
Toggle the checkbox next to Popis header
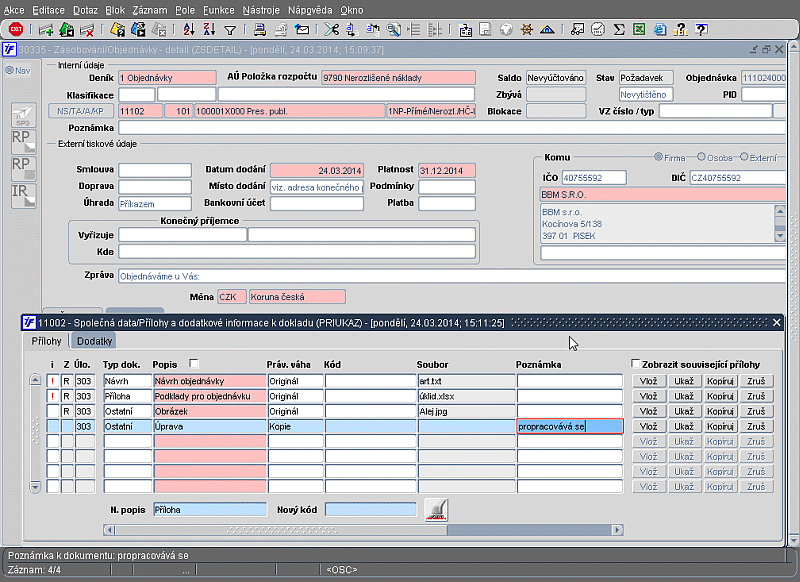[x=194, y=364]
